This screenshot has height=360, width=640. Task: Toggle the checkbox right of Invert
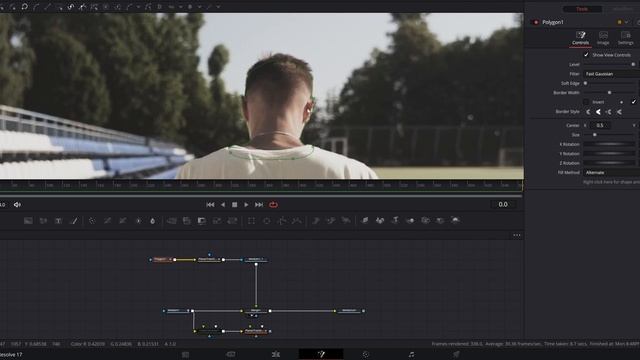(x=633, y=102)
